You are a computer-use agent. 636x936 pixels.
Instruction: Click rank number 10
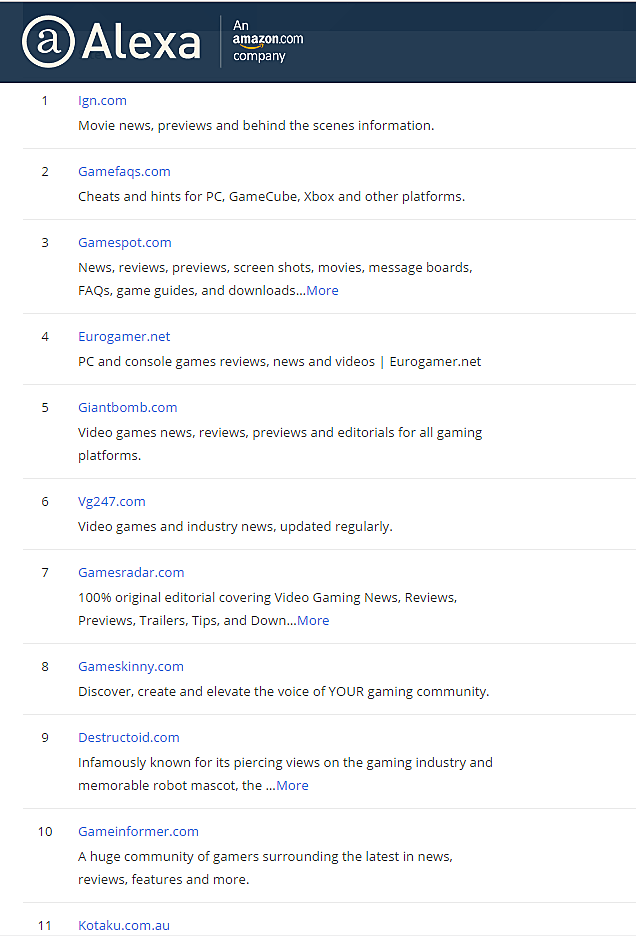click(45, 832)
